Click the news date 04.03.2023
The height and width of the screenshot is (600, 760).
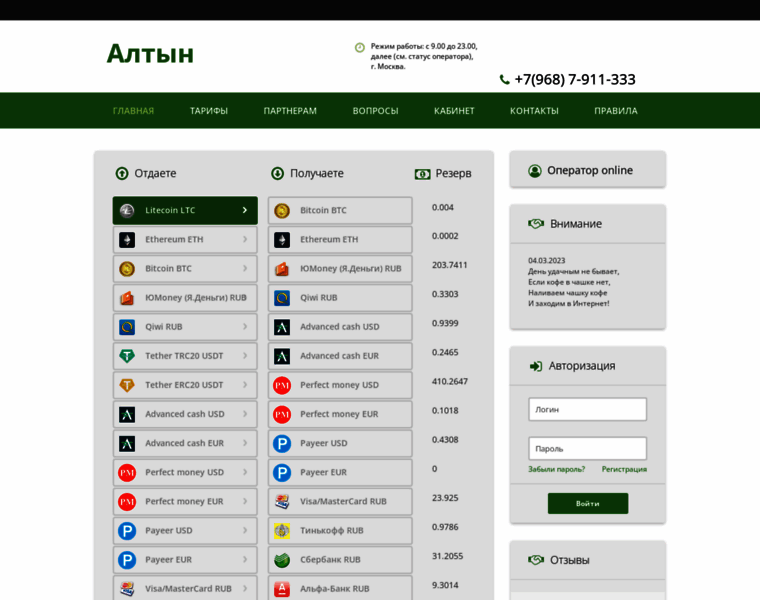547,261
